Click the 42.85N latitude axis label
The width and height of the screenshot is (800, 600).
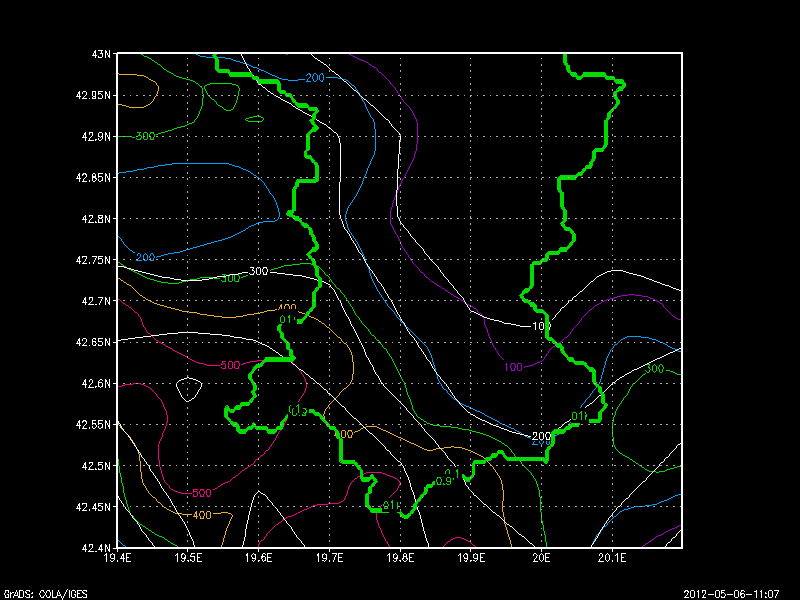(93, 178)
